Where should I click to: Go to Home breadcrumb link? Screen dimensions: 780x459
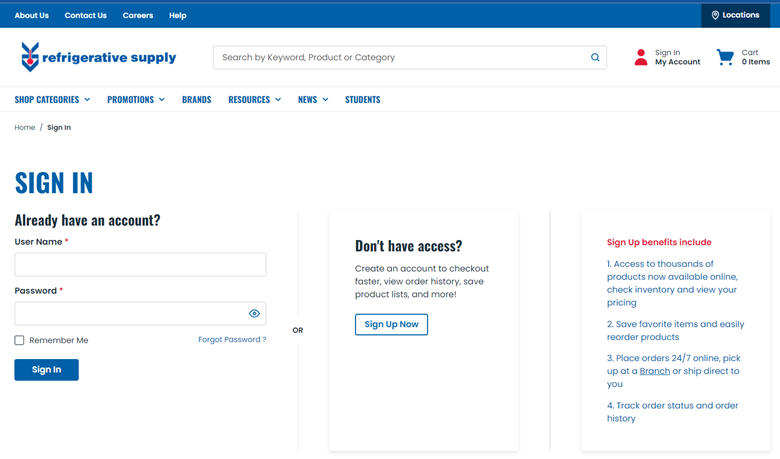tap(25, 127)
